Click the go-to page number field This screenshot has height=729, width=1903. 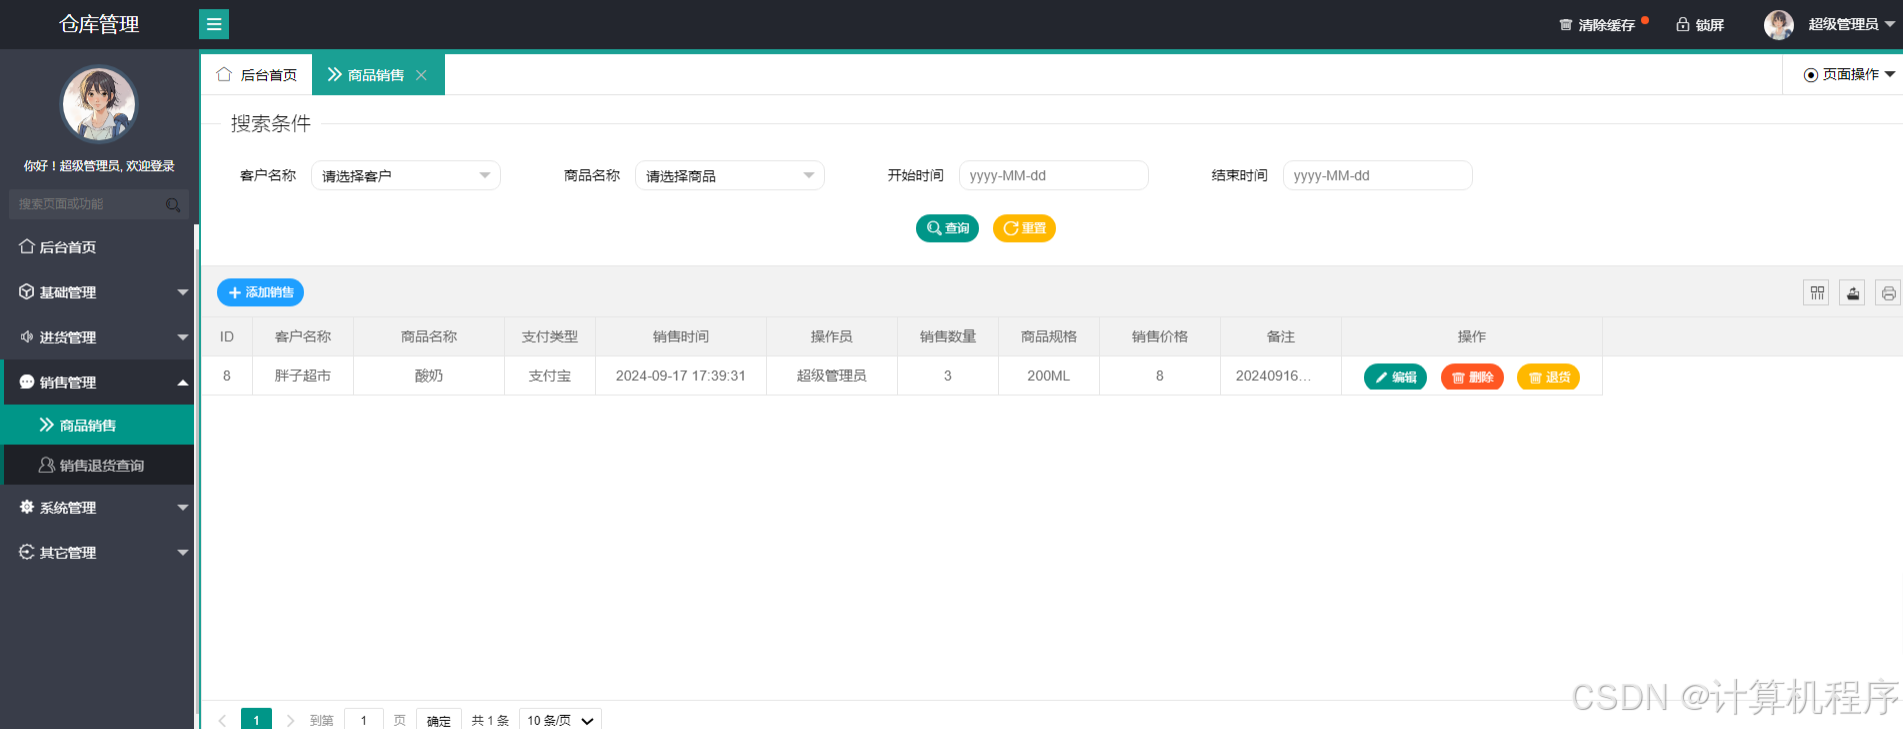point(364,720)
